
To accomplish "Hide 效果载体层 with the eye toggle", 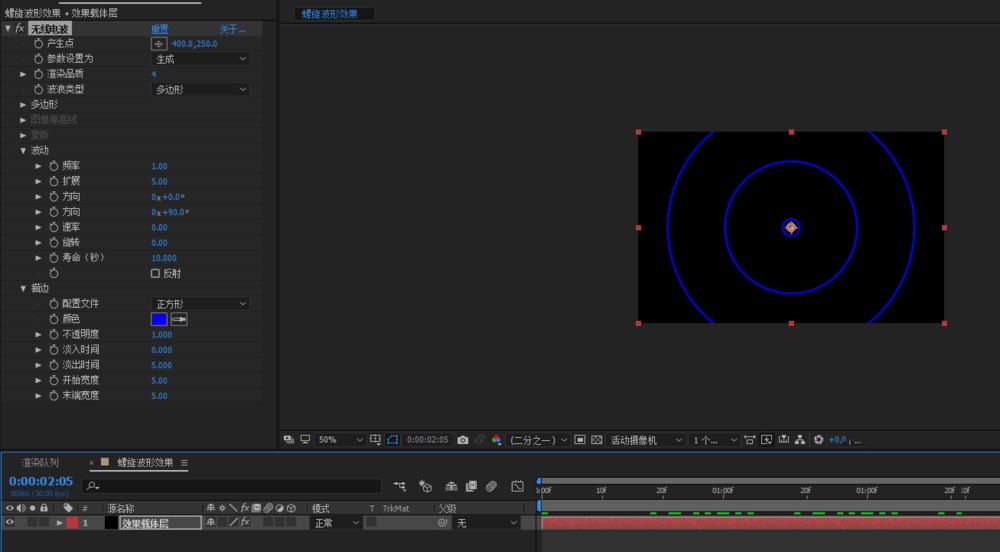I will [9, 522].
